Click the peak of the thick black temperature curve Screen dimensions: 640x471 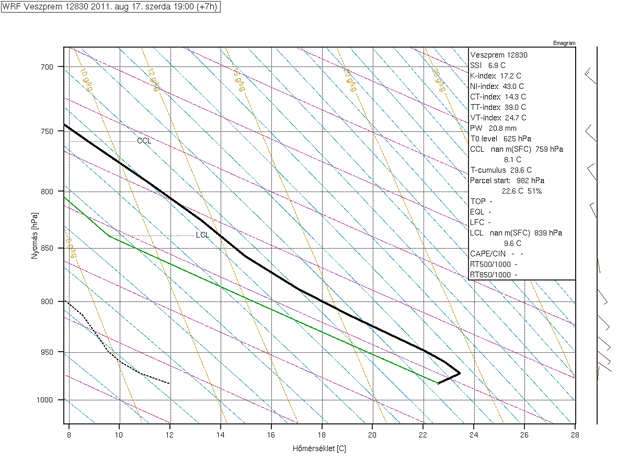click(459, 373)
